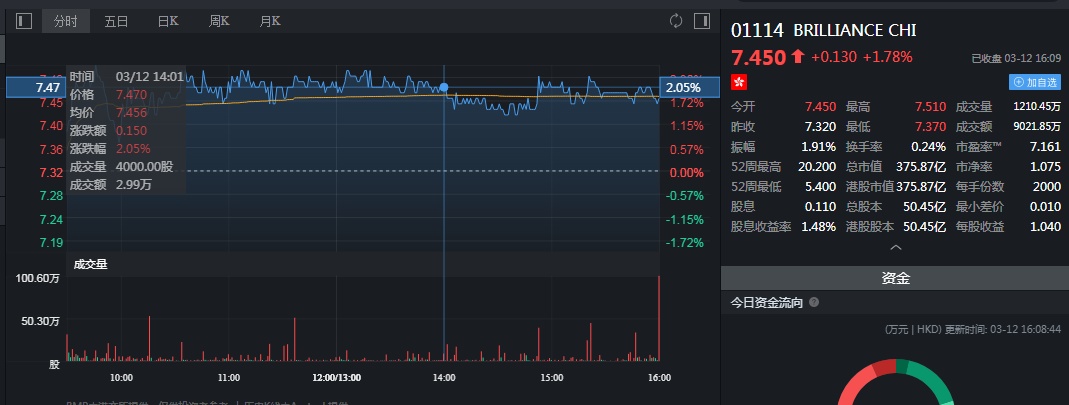
Task: Click the 2.05% percentage axis label
Action: pyautogui.click(x=685, y=88)
